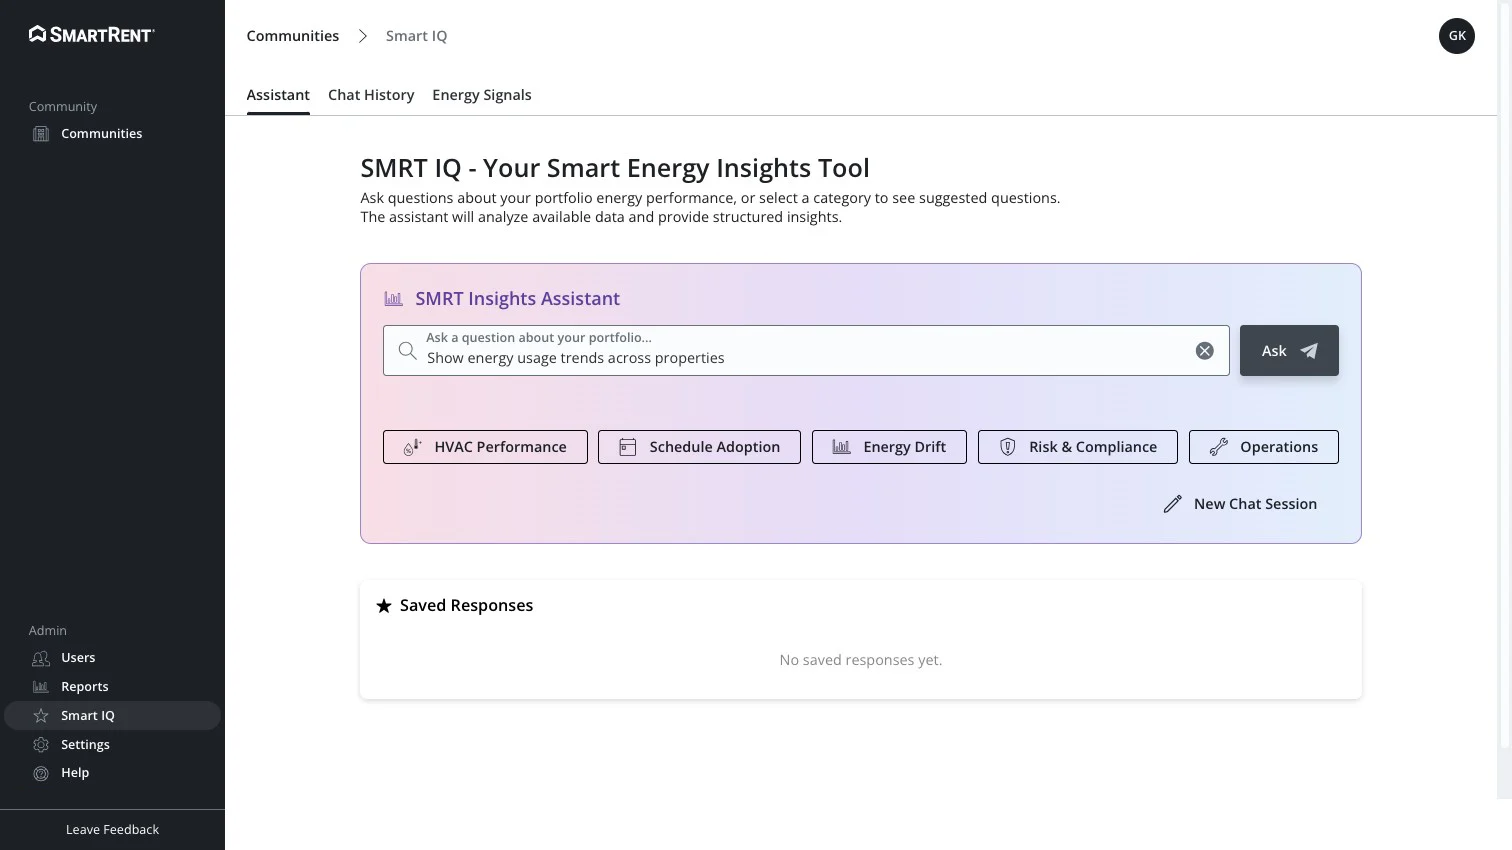Start a New Chat Session

pos(1240,504)
